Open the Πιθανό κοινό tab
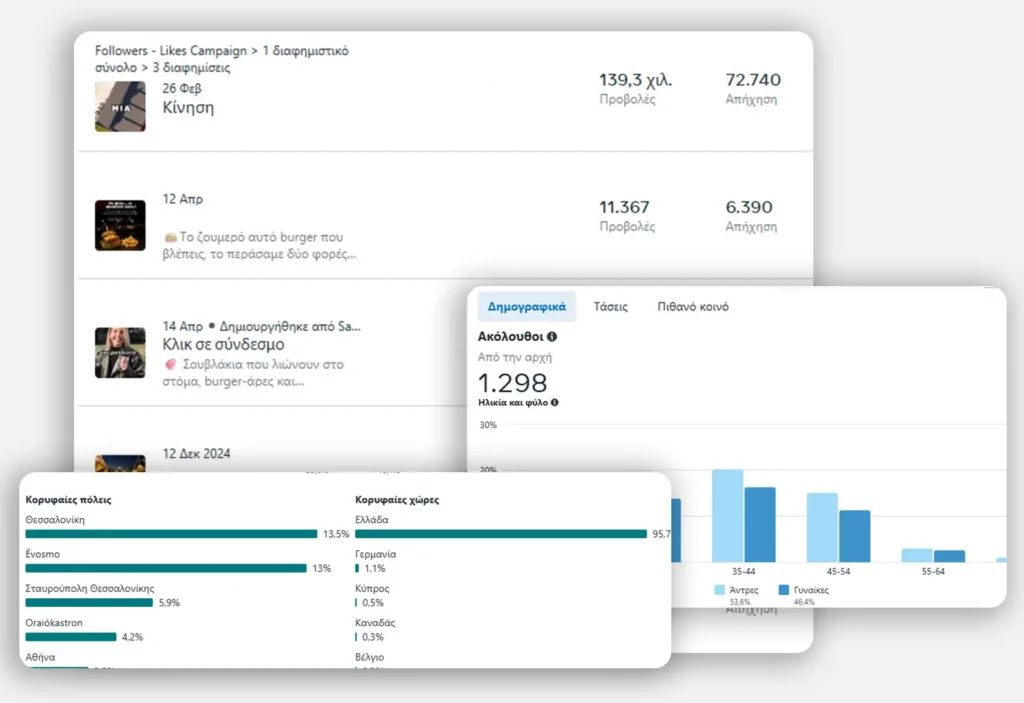Screen dimensions: 1024x703 692,307
